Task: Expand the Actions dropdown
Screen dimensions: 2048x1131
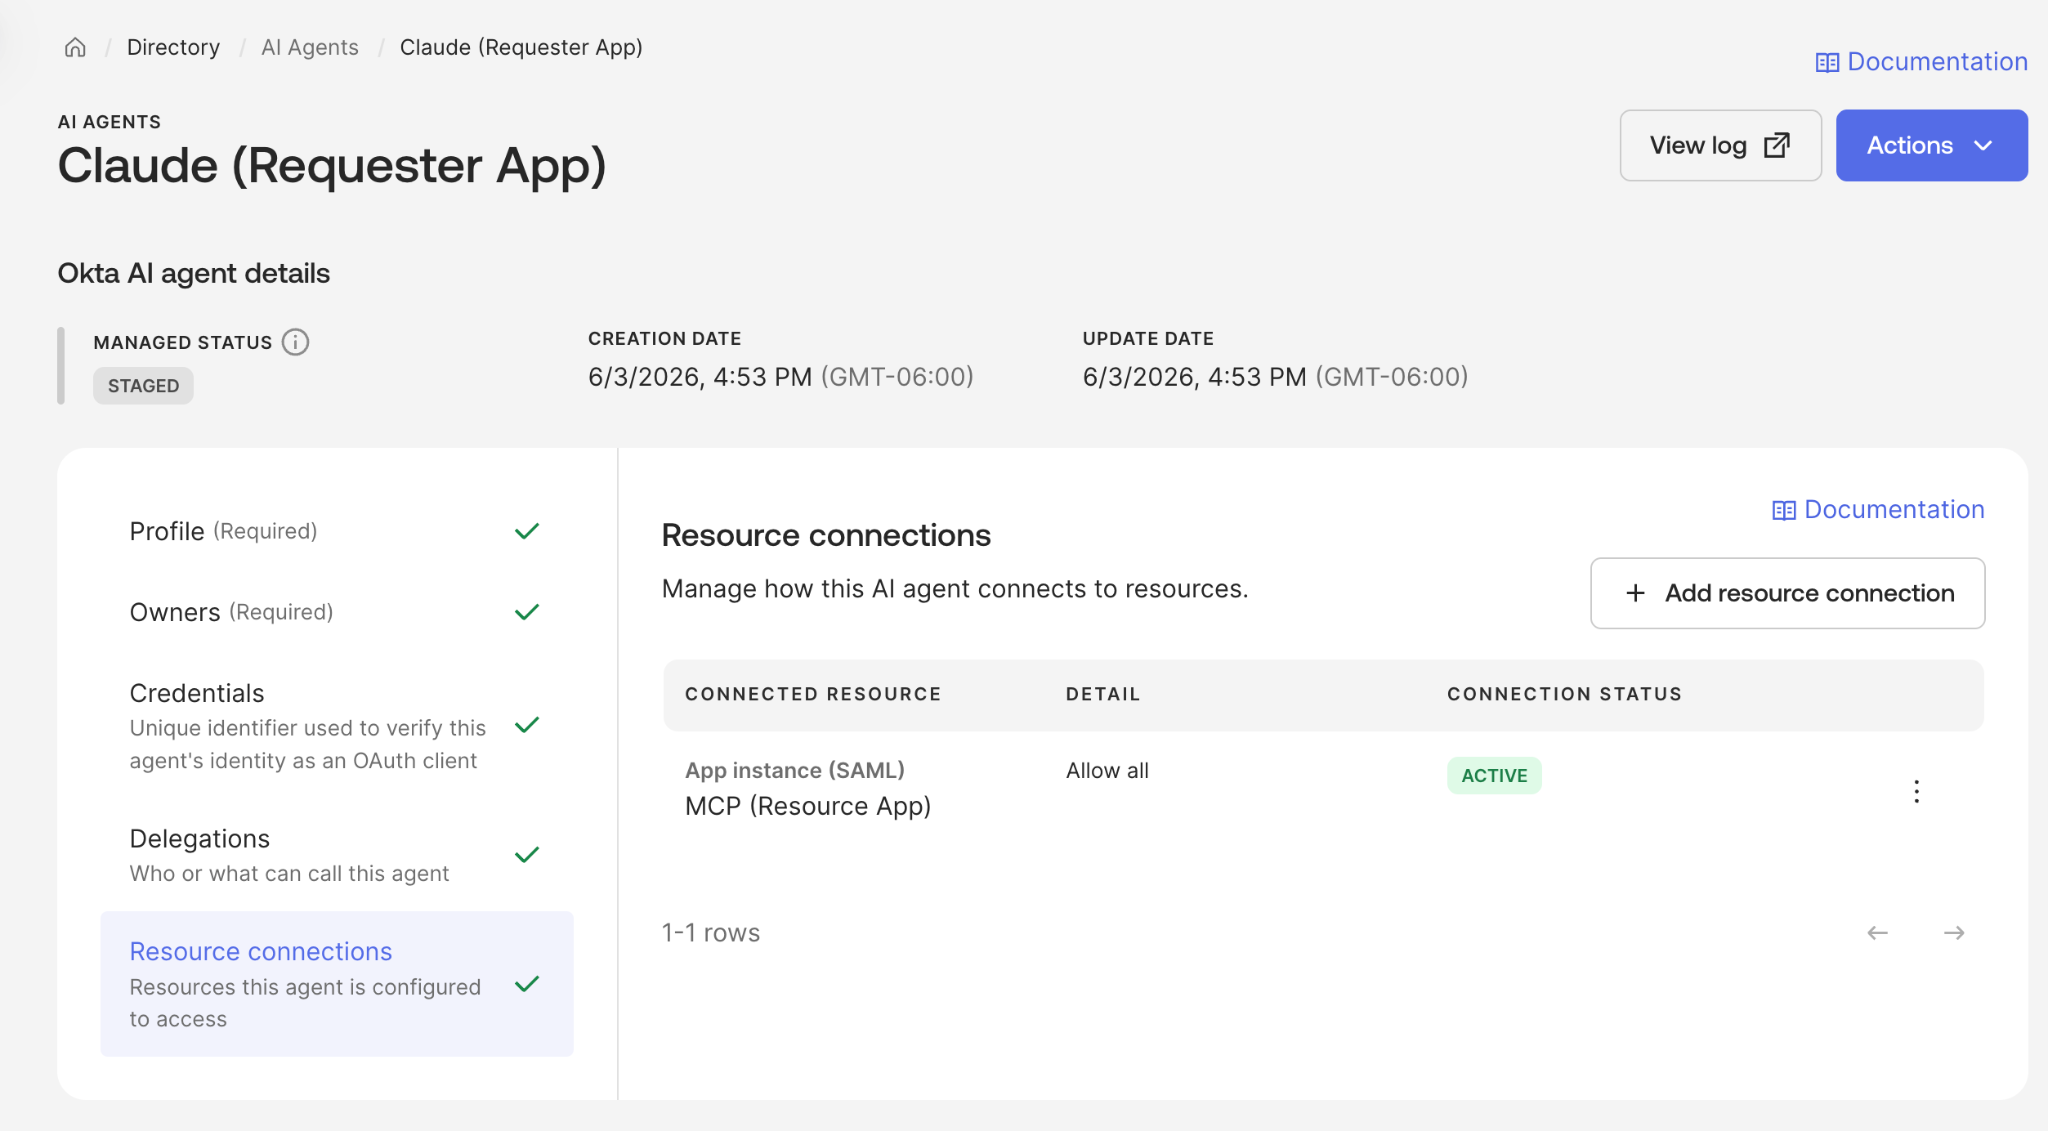Action: click(x=1931, y=145)
